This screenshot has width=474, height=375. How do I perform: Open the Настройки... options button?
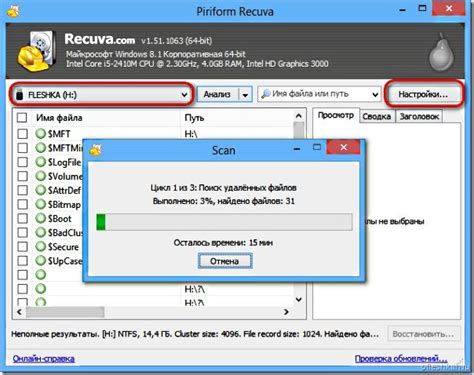pyautogui.click(x=423, y=94)
